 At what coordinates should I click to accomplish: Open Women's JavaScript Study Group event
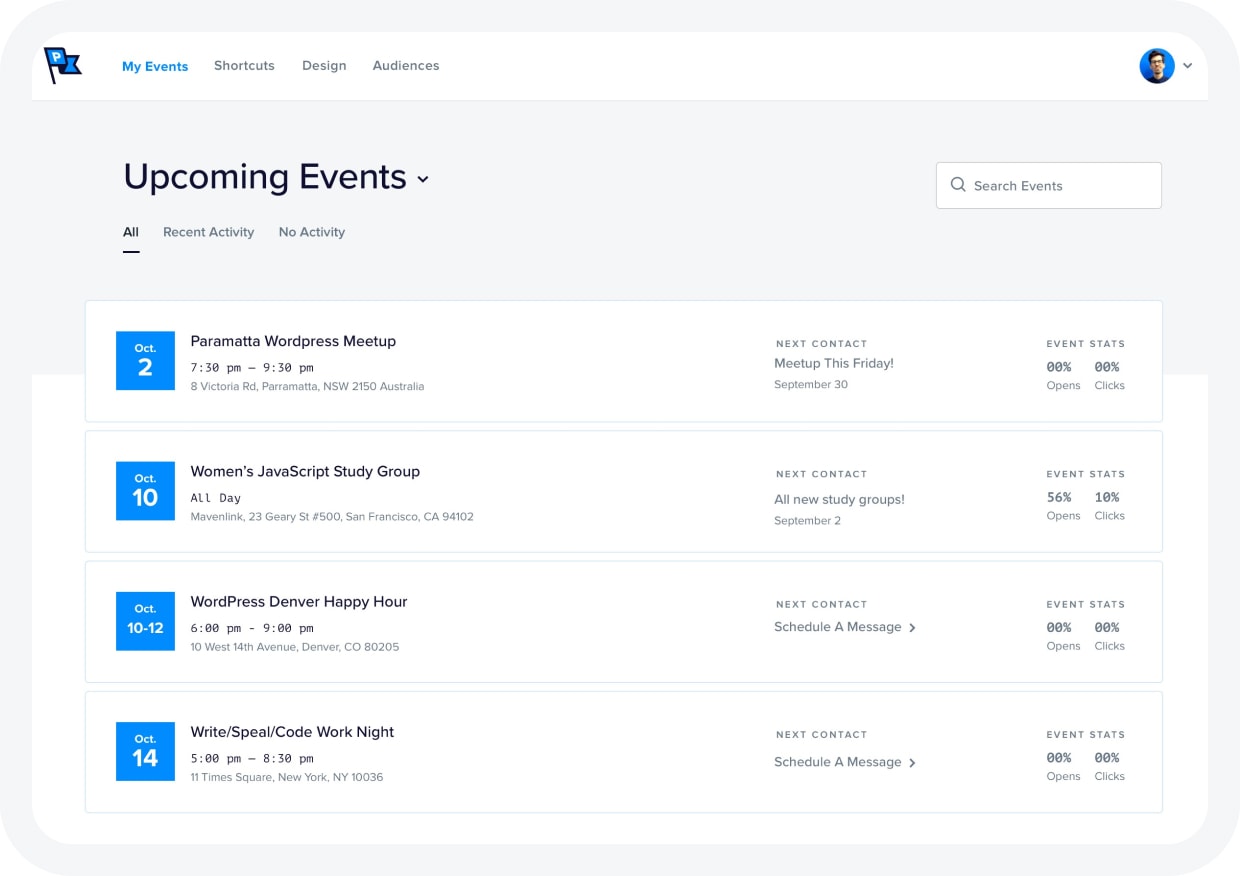pos(305,471)
